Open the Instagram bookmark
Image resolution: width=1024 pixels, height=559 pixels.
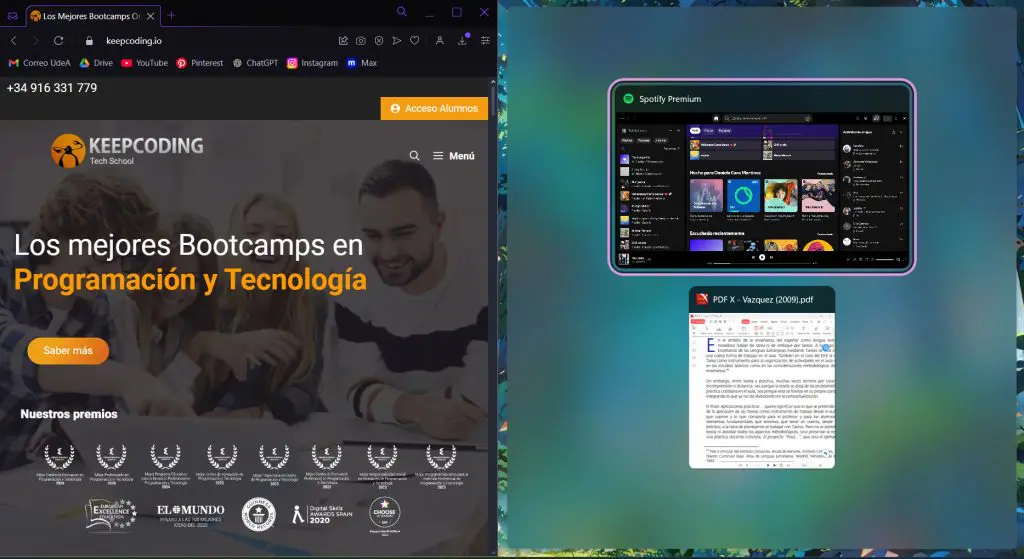(x=312, y=63)
